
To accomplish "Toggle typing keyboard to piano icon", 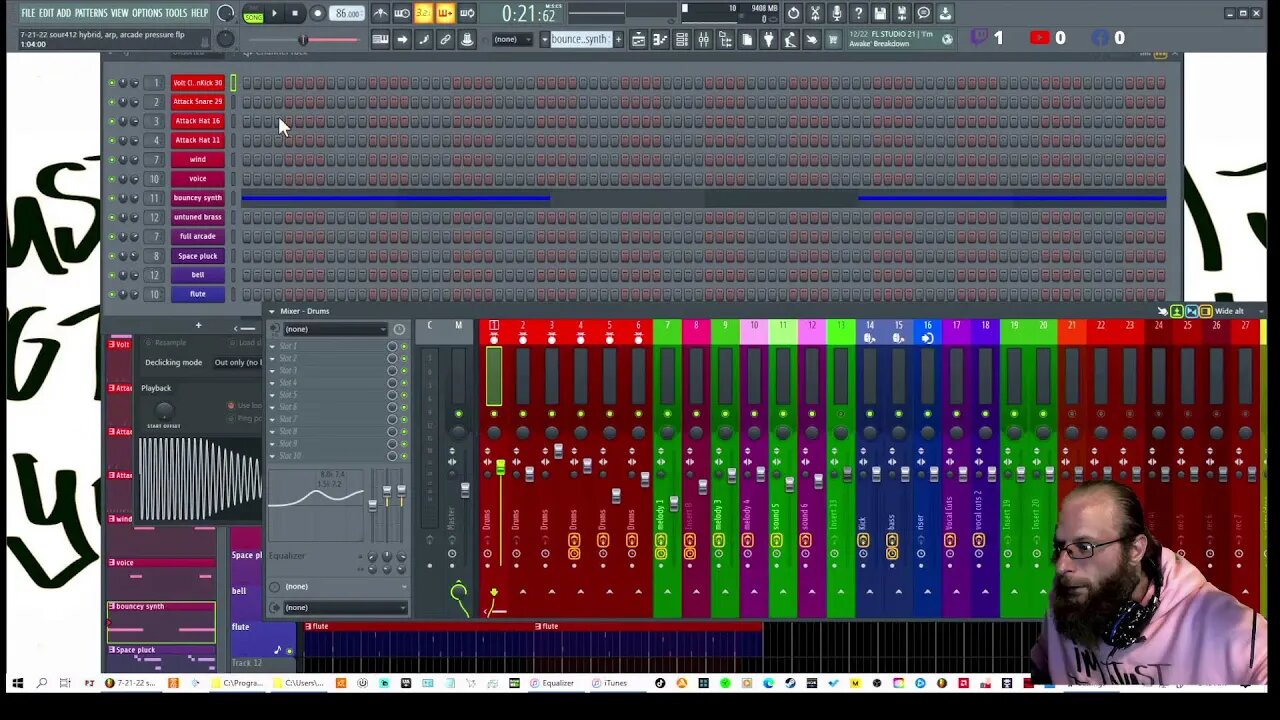I will pyautogui.click(x=380, y=40).
